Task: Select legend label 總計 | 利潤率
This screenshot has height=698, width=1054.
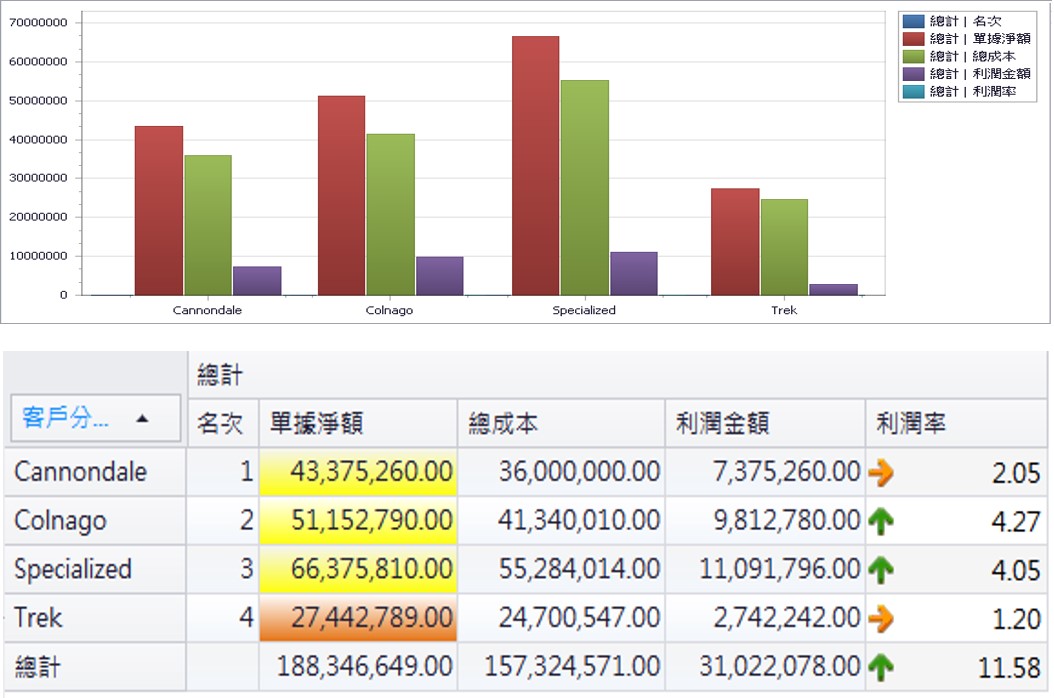Action: (973, 91)
